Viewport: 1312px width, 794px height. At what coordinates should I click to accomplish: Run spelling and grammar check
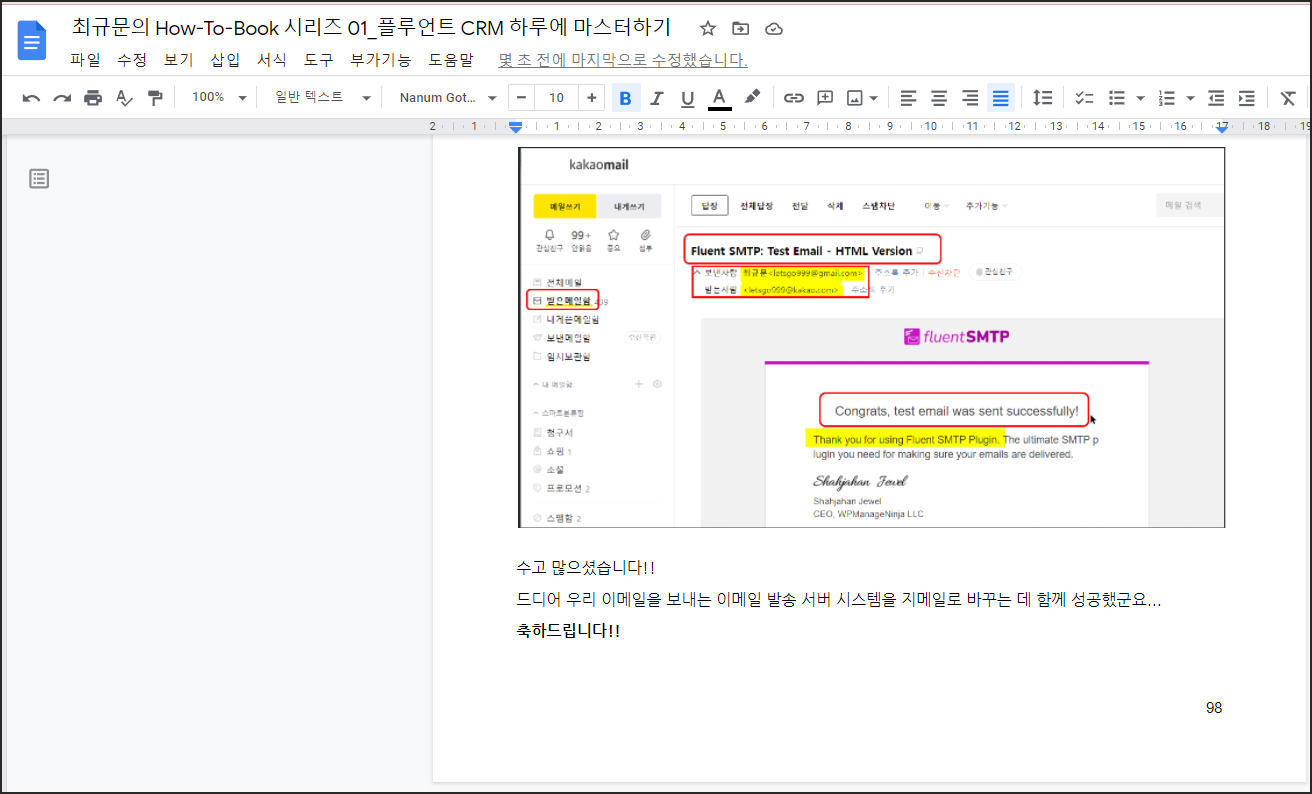[x=124, y=98]
